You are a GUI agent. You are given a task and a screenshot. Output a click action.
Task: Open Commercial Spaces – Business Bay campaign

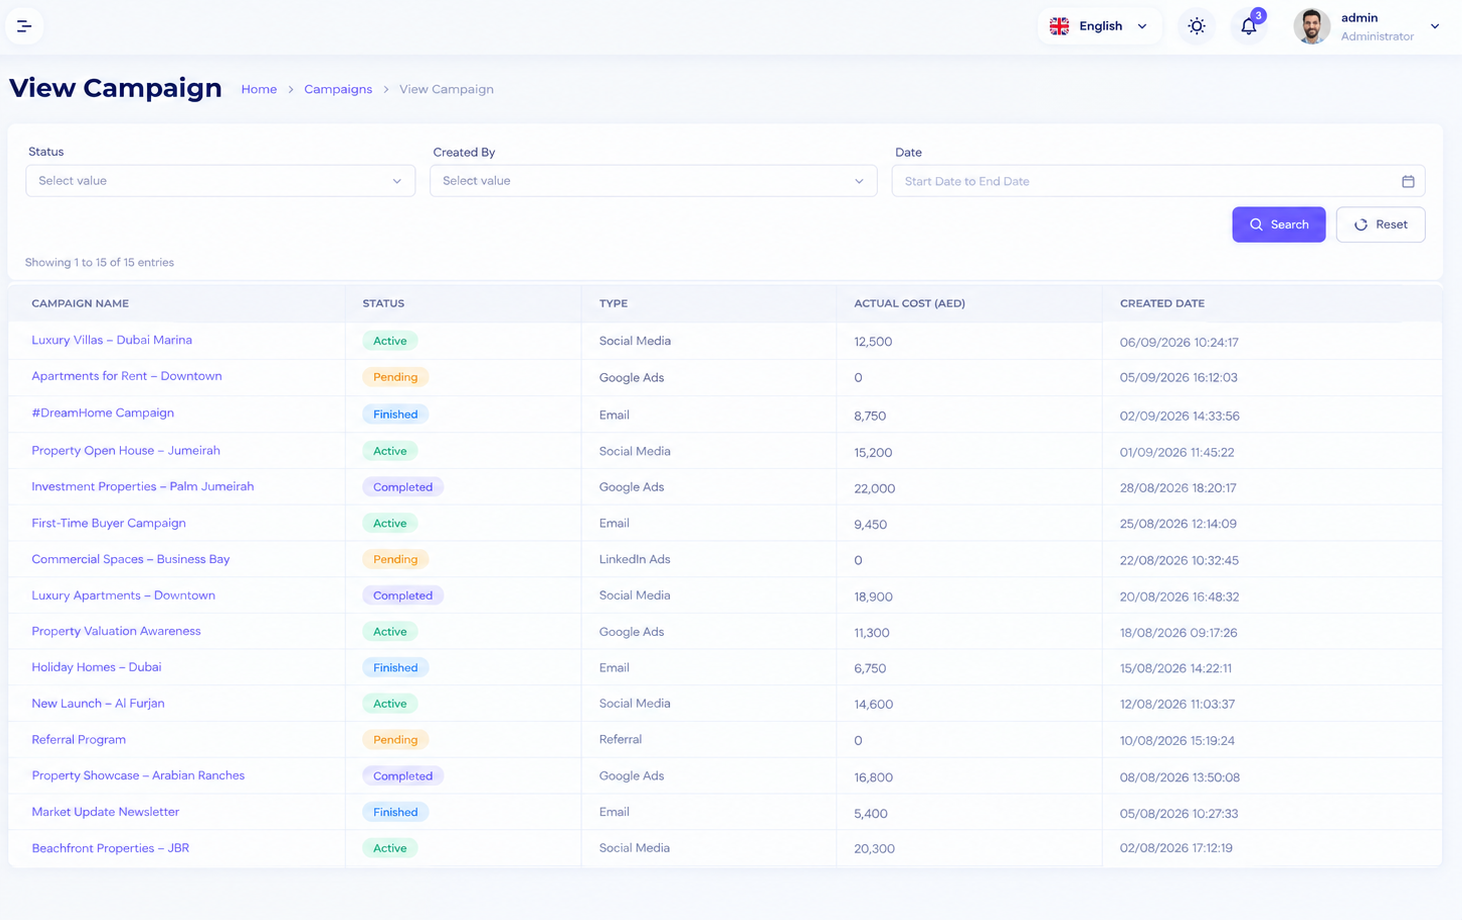131,559
